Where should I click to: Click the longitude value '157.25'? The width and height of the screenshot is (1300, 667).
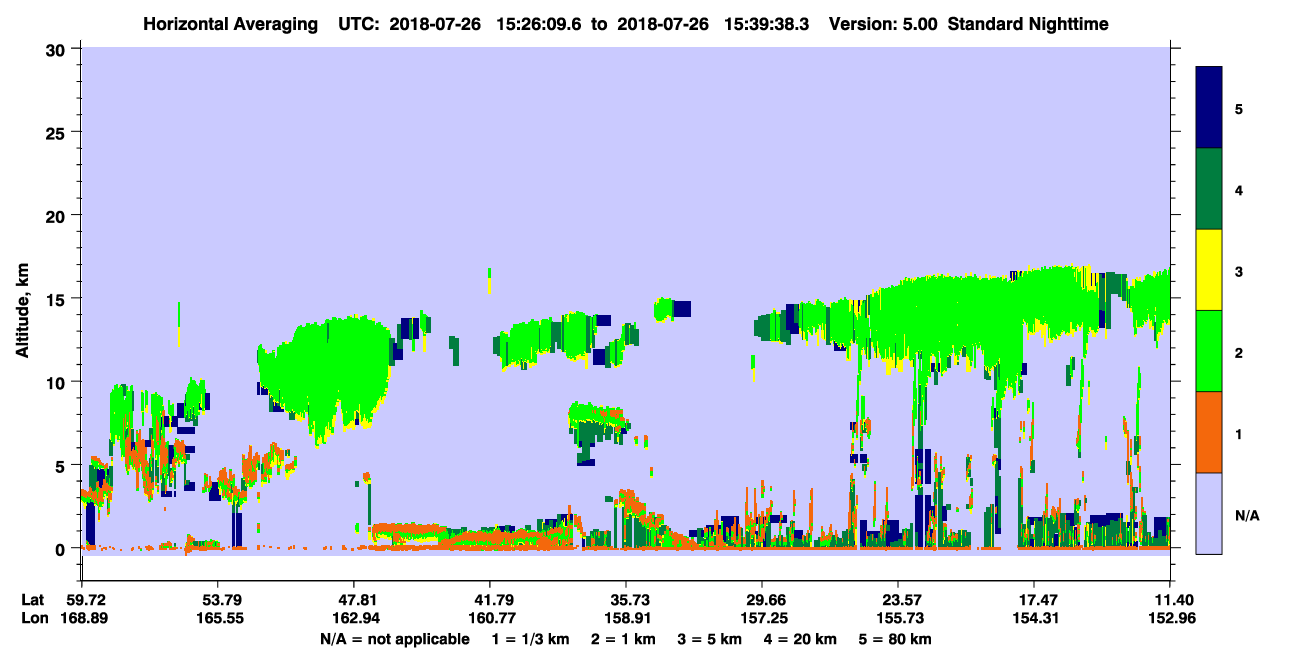coord(762,619)
